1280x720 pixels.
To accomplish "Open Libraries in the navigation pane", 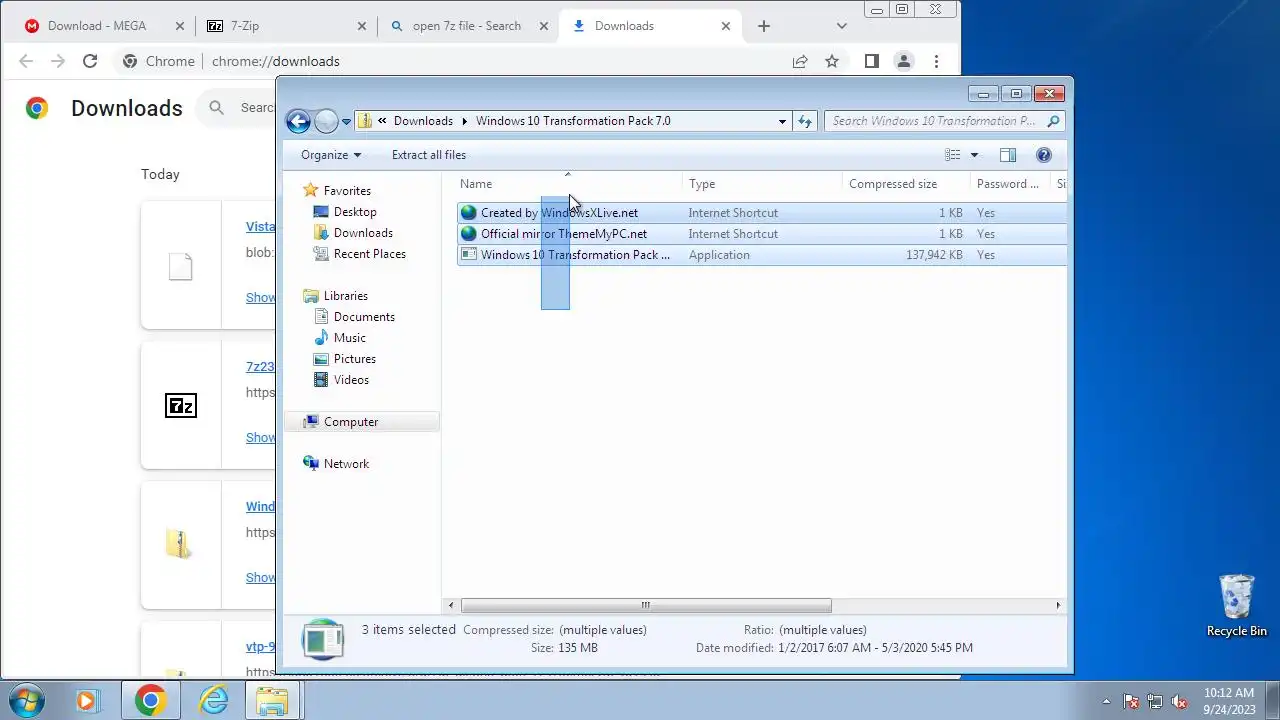I will [345, 296].
